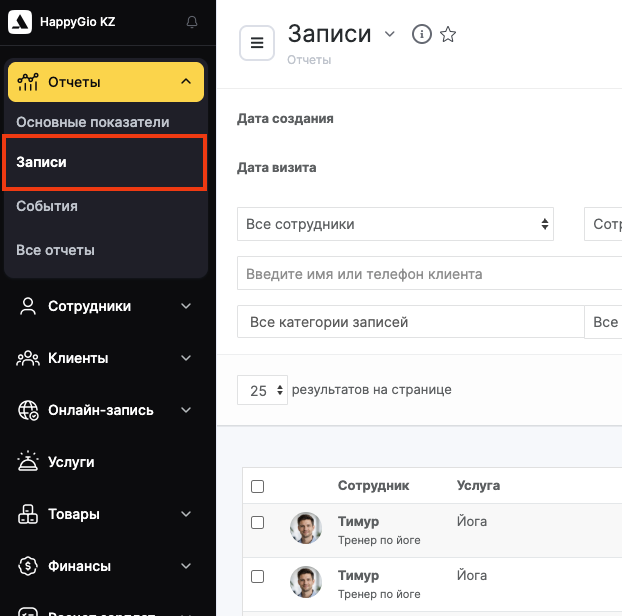This screenshot has width=622, height=616.
Task: Open the 25 results per page dropdown
Action: (x=262, y=390)
